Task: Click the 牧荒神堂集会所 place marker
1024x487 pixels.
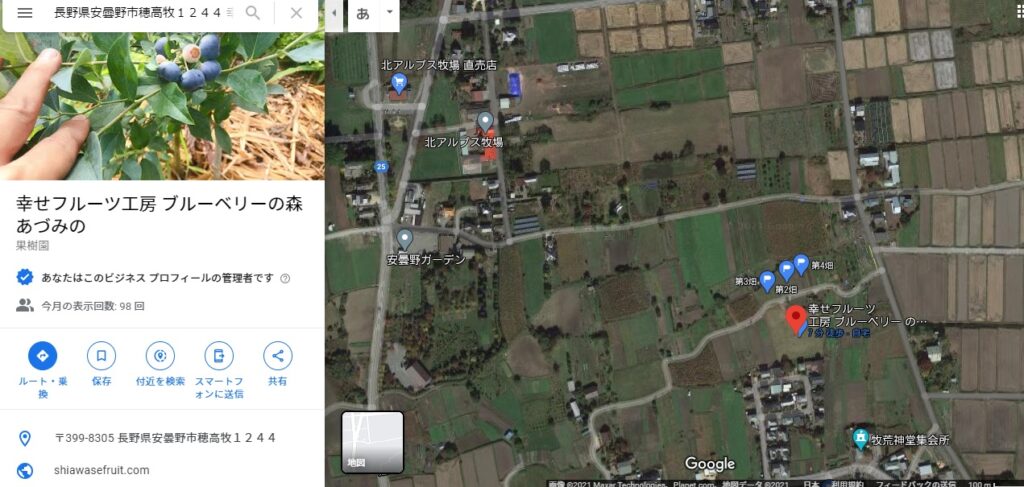Action: 861,439
